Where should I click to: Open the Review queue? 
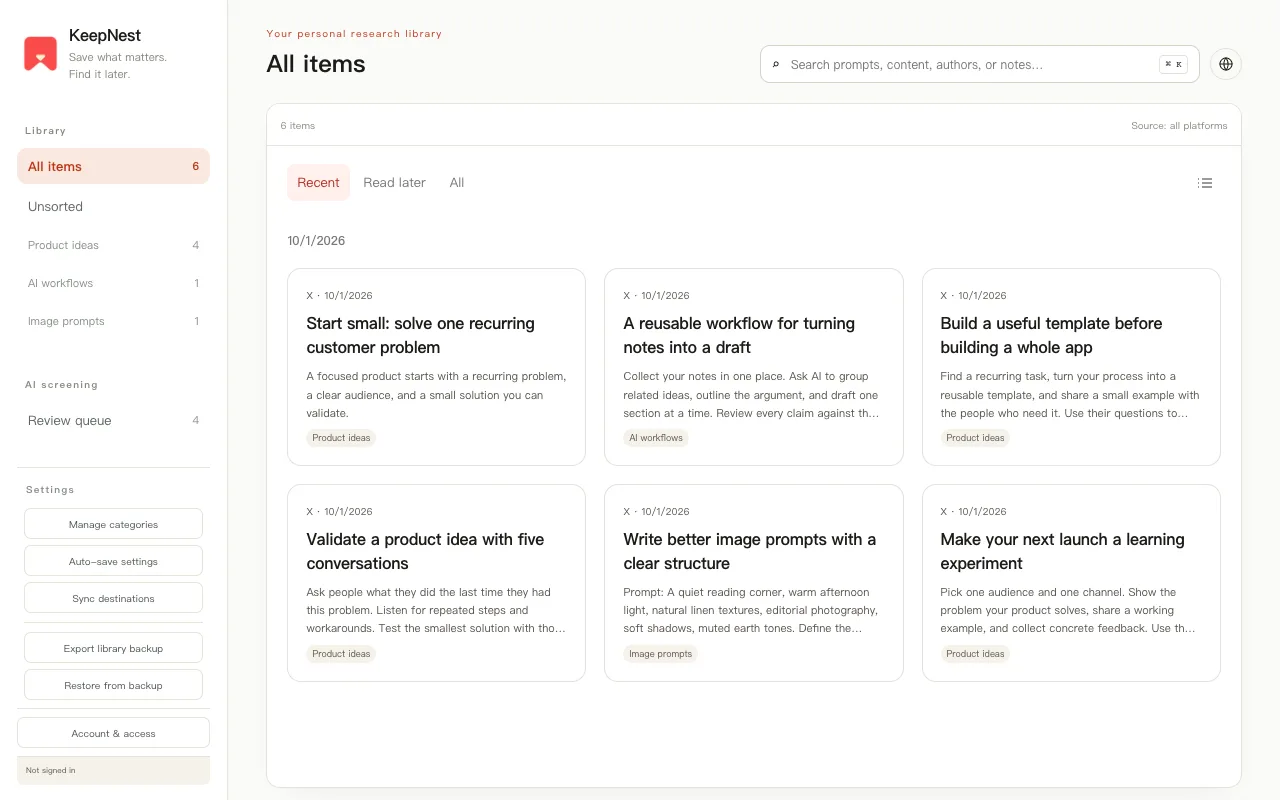pyautogui.click(x=113, y=420)
